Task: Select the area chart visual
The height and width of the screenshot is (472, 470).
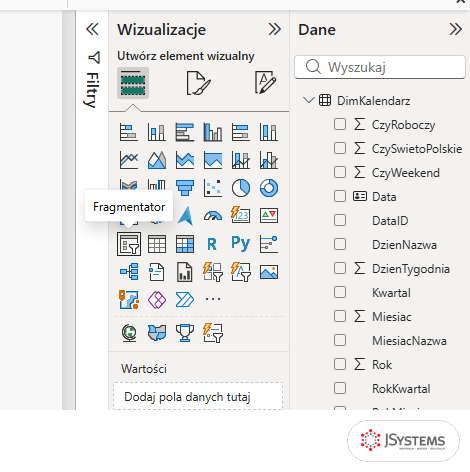Action: (x=157, y=160)
